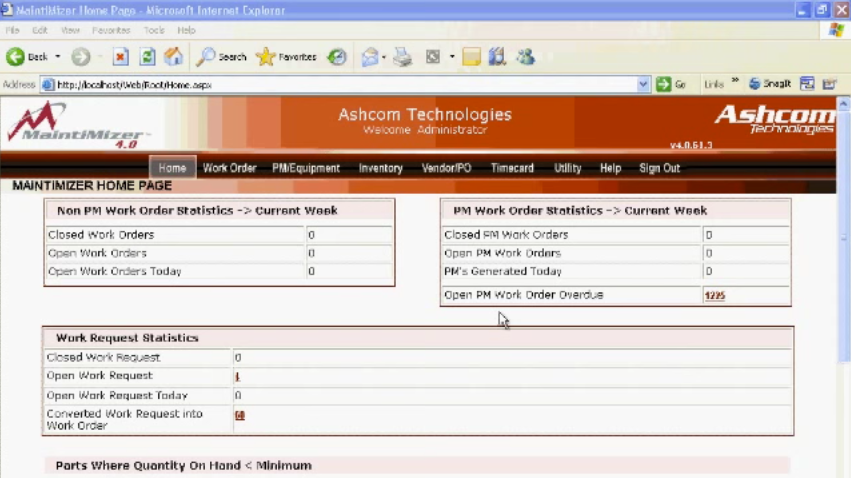Click the page scrollbar up arrow

(843, 104)
